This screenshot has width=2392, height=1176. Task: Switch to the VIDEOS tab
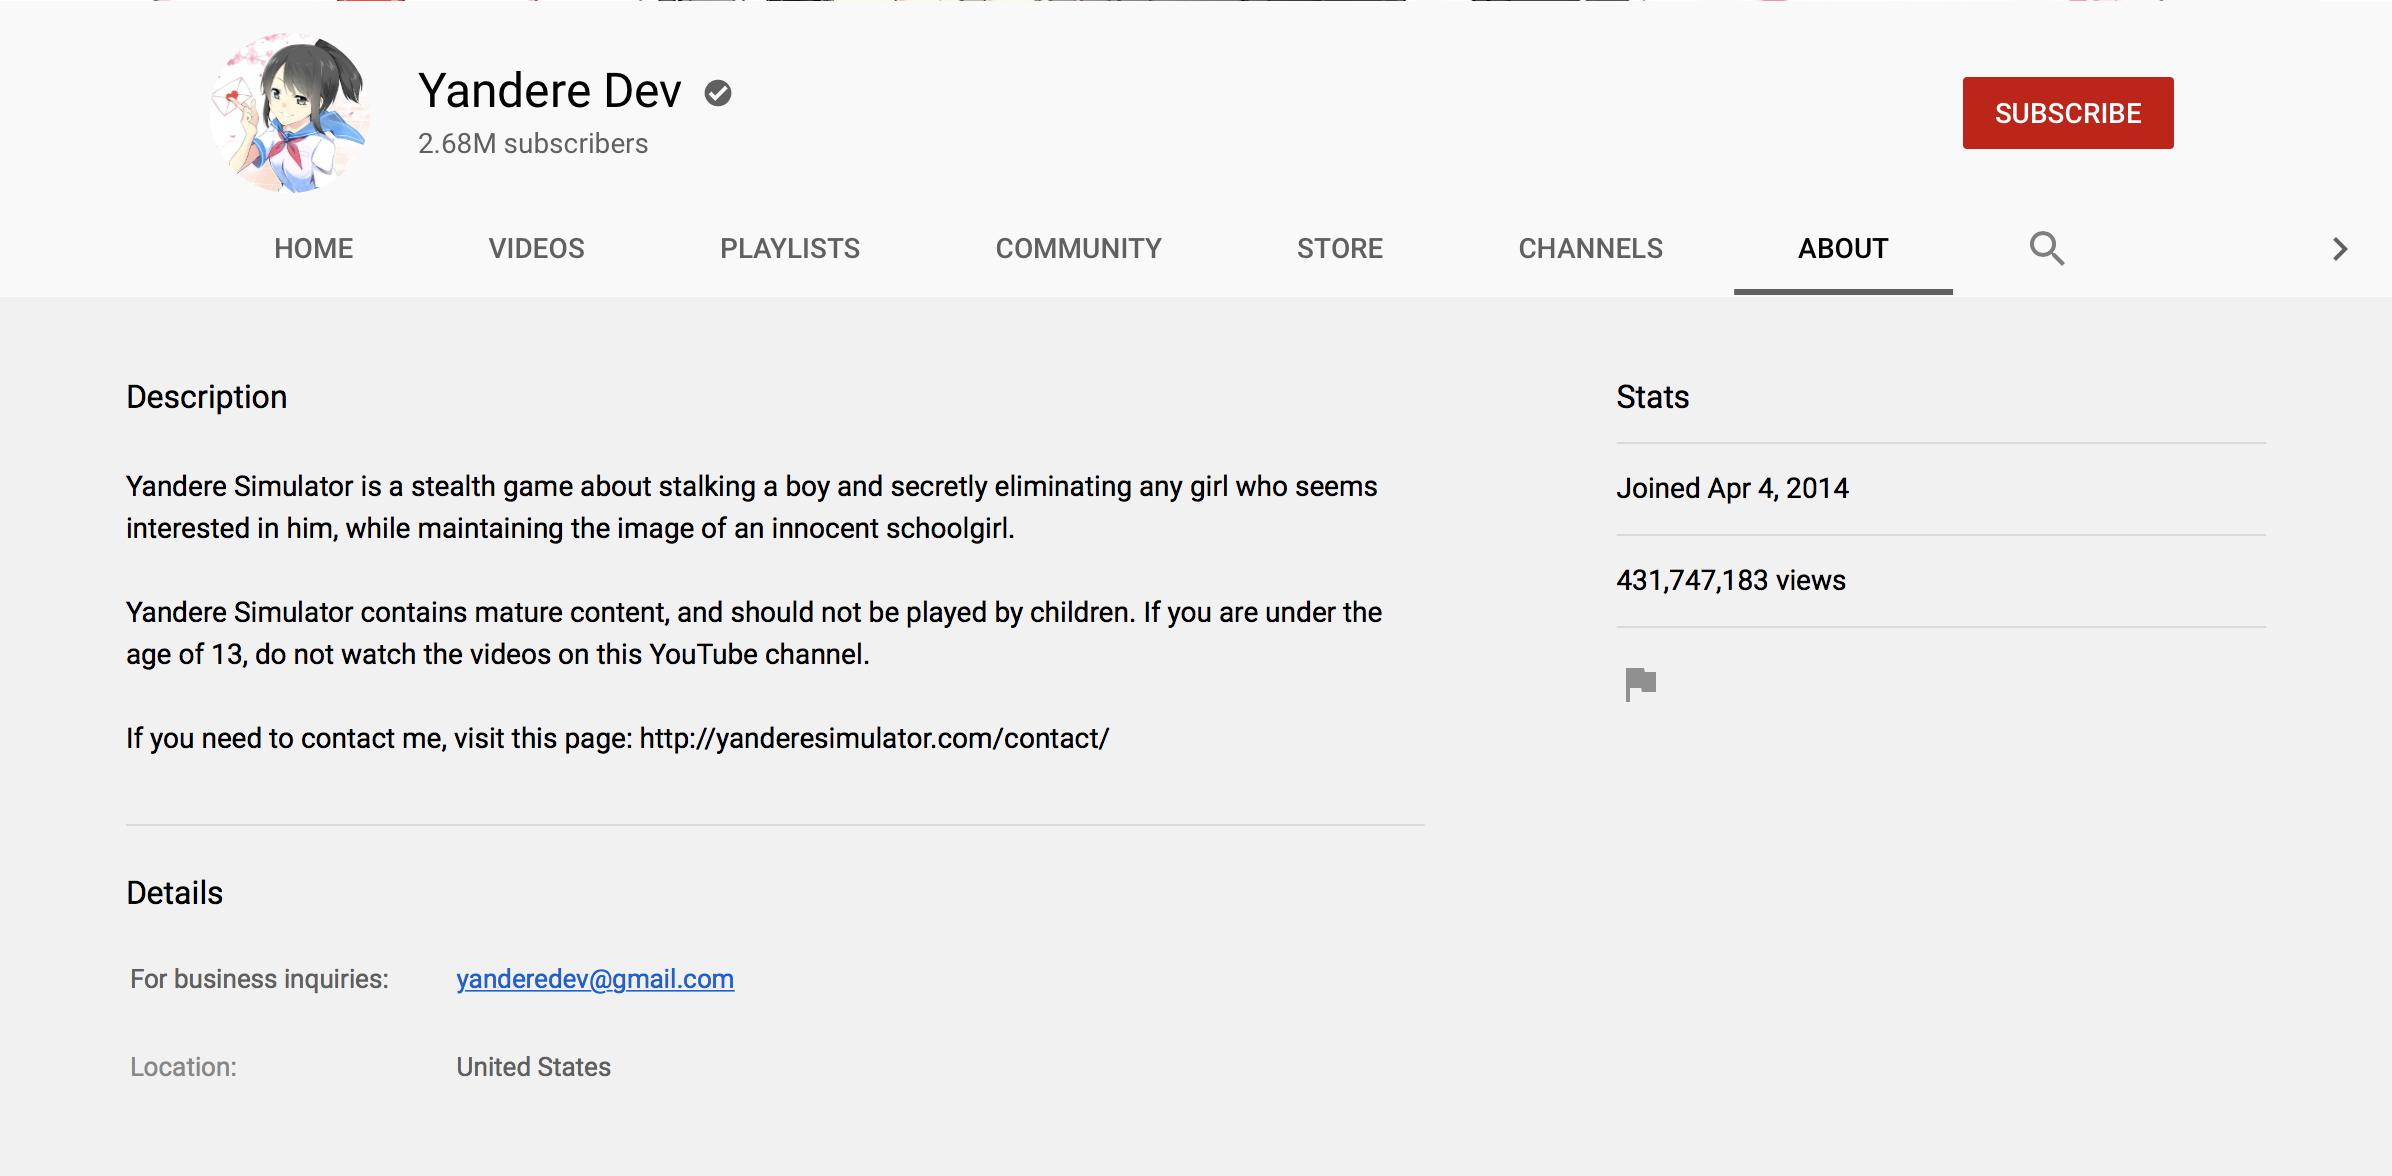536,249
